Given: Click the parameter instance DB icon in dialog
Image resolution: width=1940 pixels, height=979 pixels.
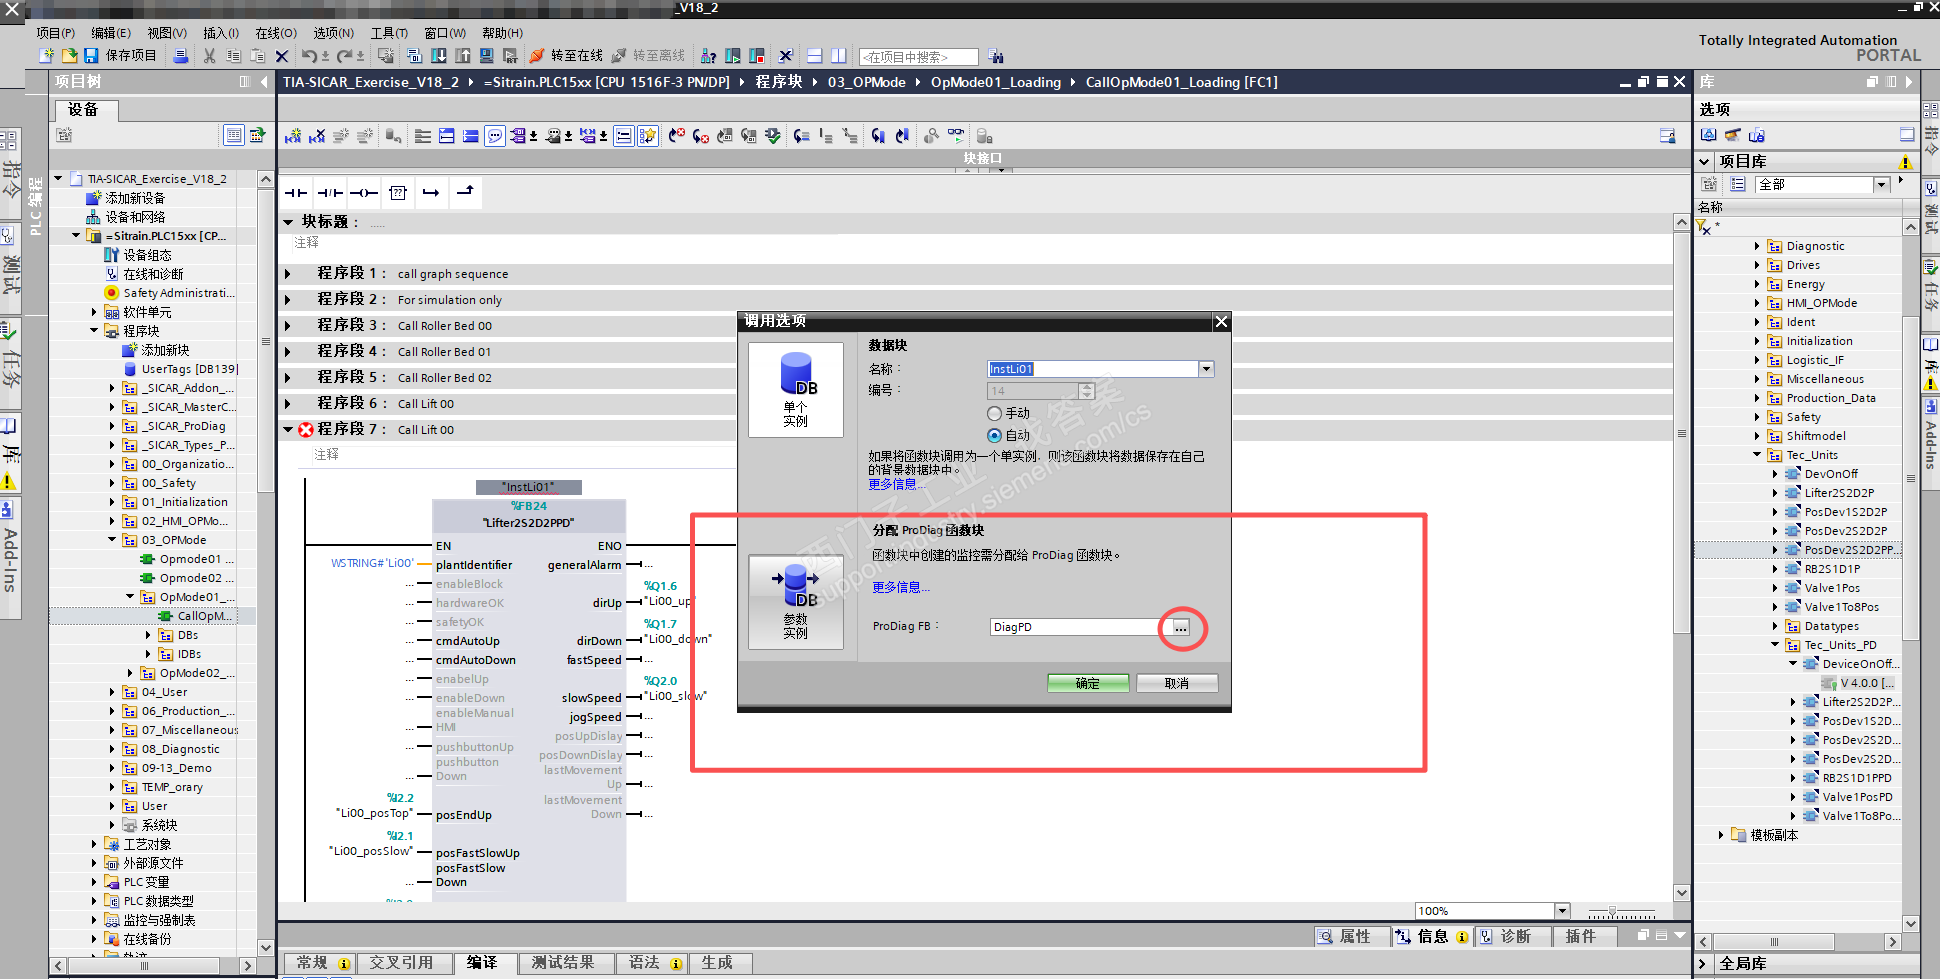Looking at the screenshot, I should 796,602.
